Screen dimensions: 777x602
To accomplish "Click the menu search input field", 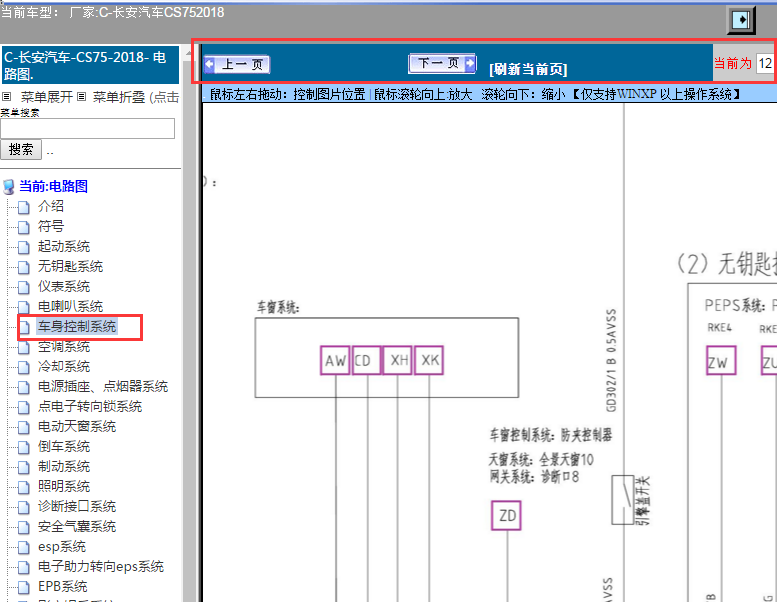I will pos(87,128).
